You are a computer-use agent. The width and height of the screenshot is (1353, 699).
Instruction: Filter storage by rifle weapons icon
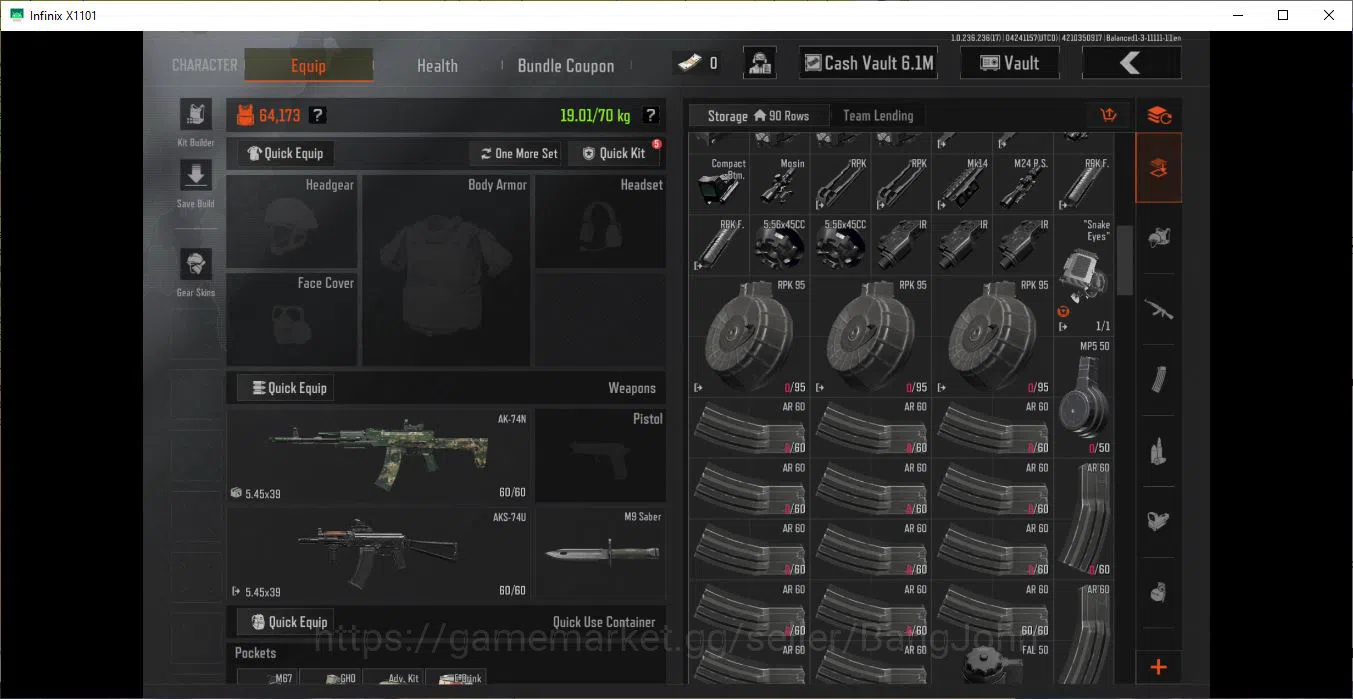[x=1158, y=309]
